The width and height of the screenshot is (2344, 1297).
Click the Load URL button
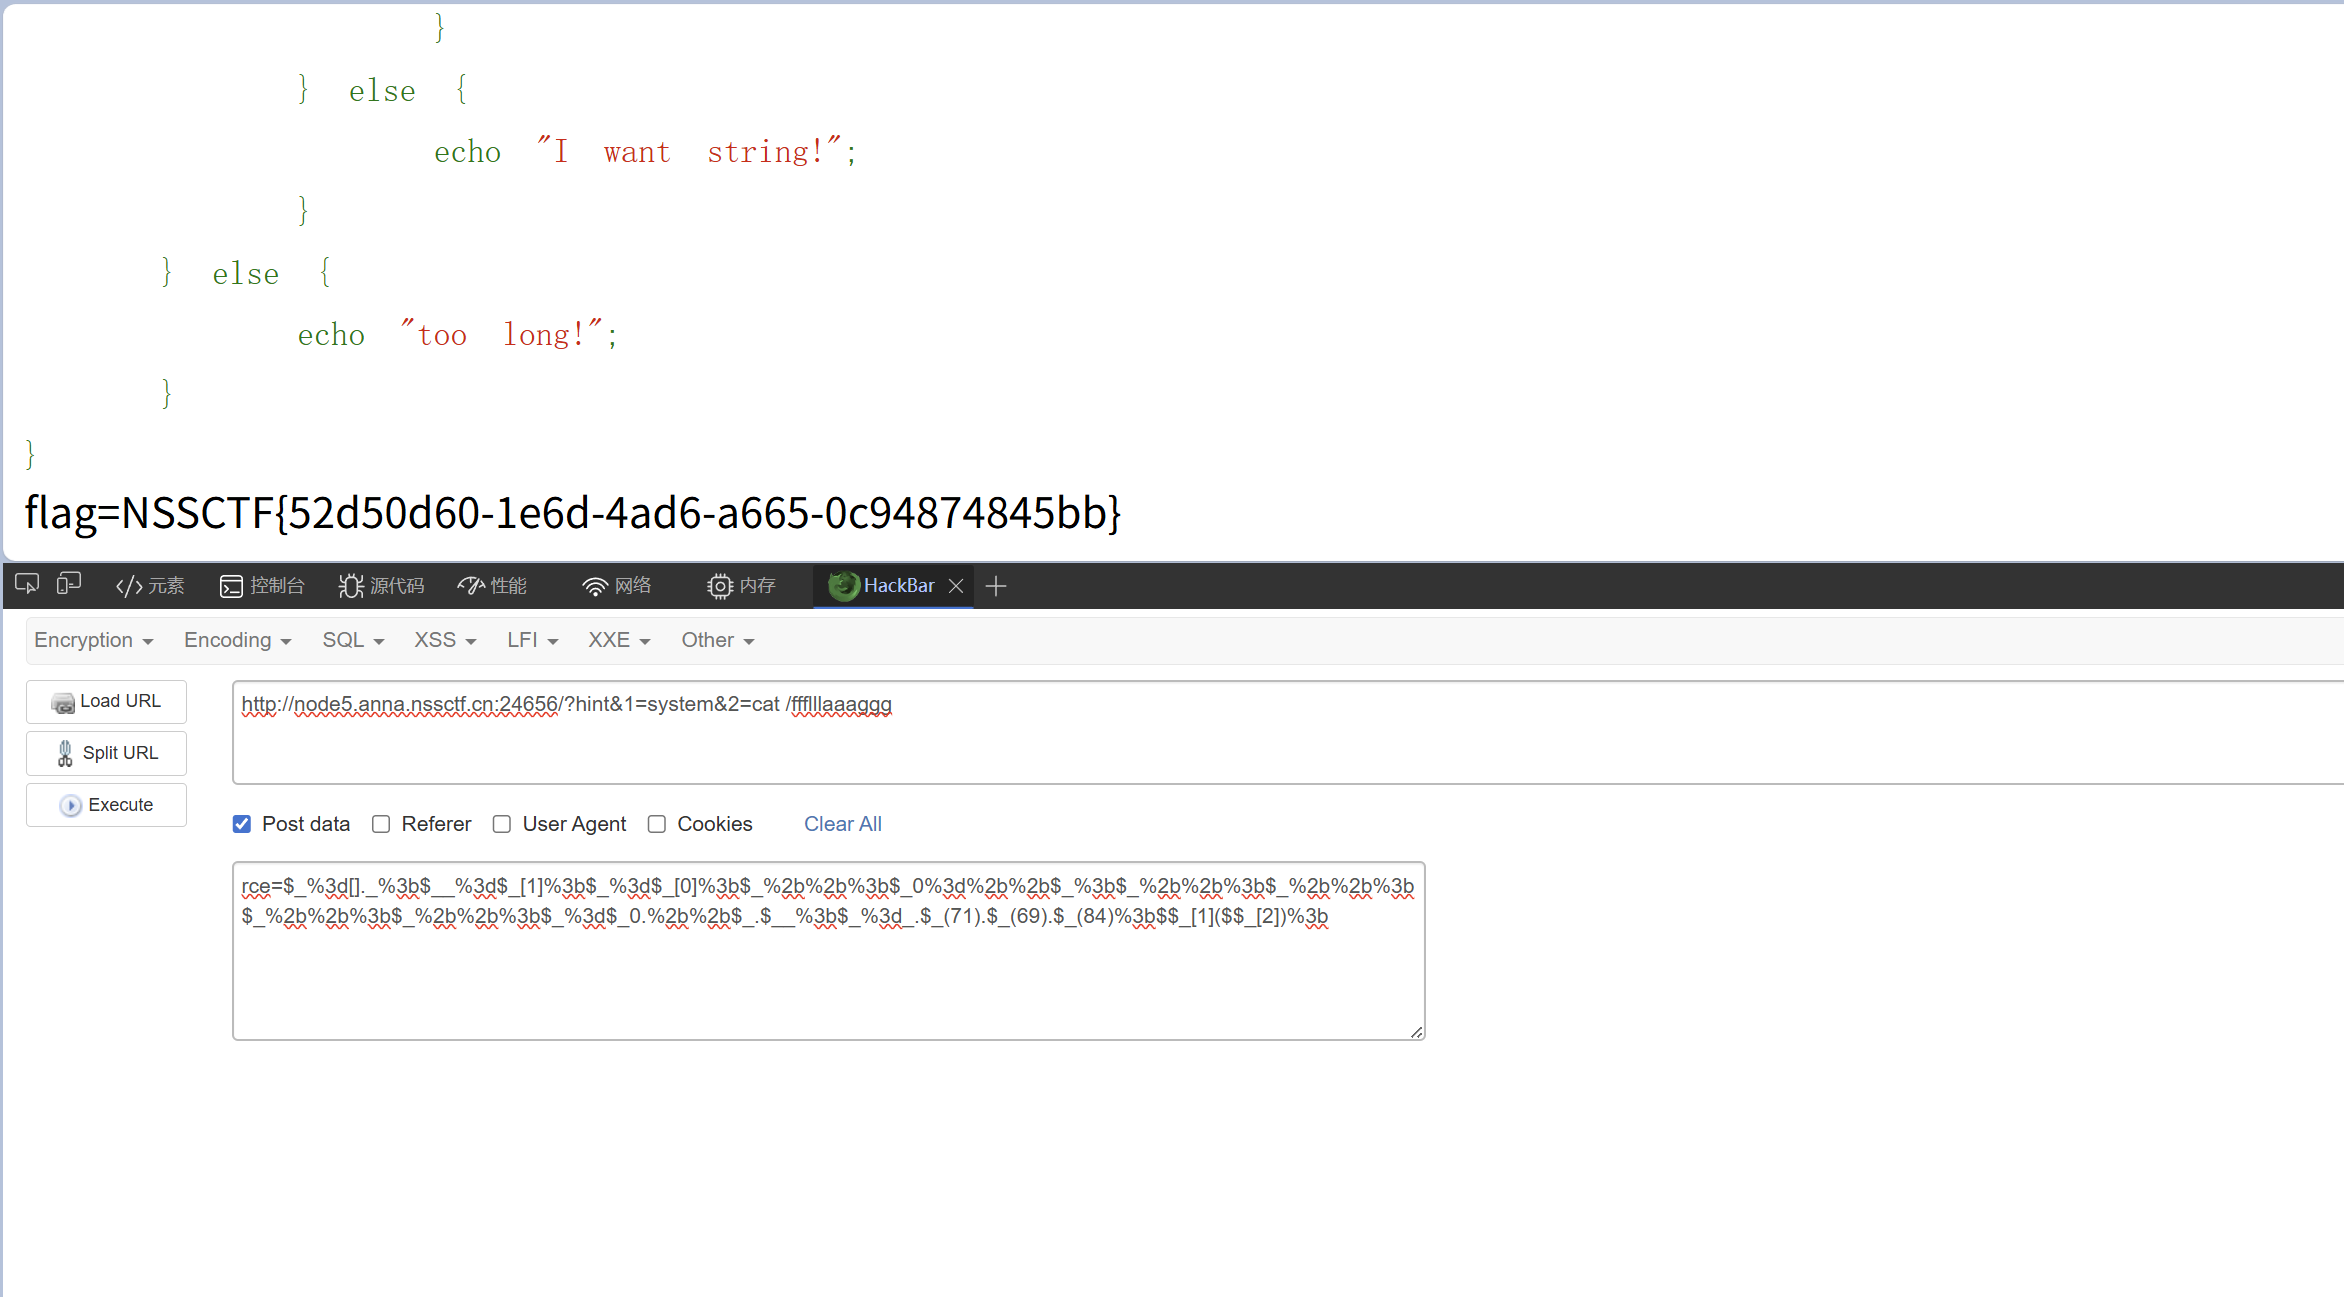click(x=106, y=702)
